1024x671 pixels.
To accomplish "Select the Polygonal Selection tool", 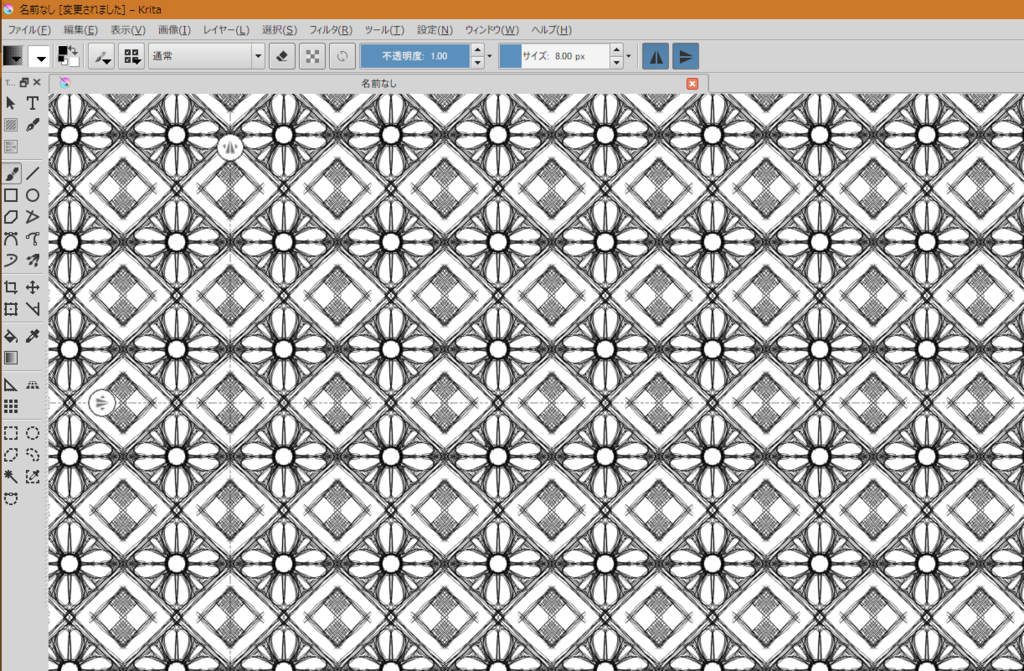I will coord(11,455).
